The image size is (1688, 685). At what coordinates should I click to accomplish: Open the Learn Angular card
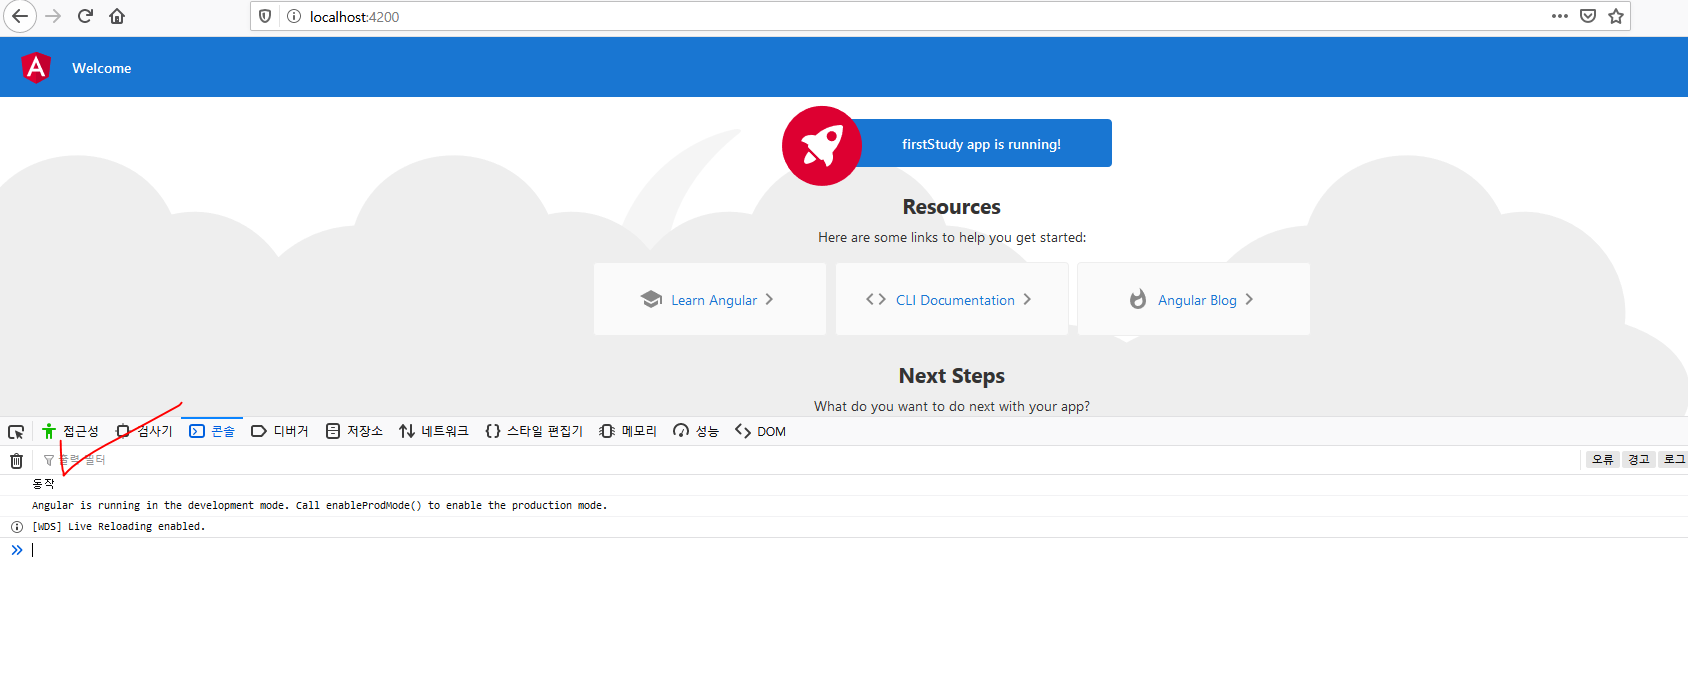click(x=710, y=299)
